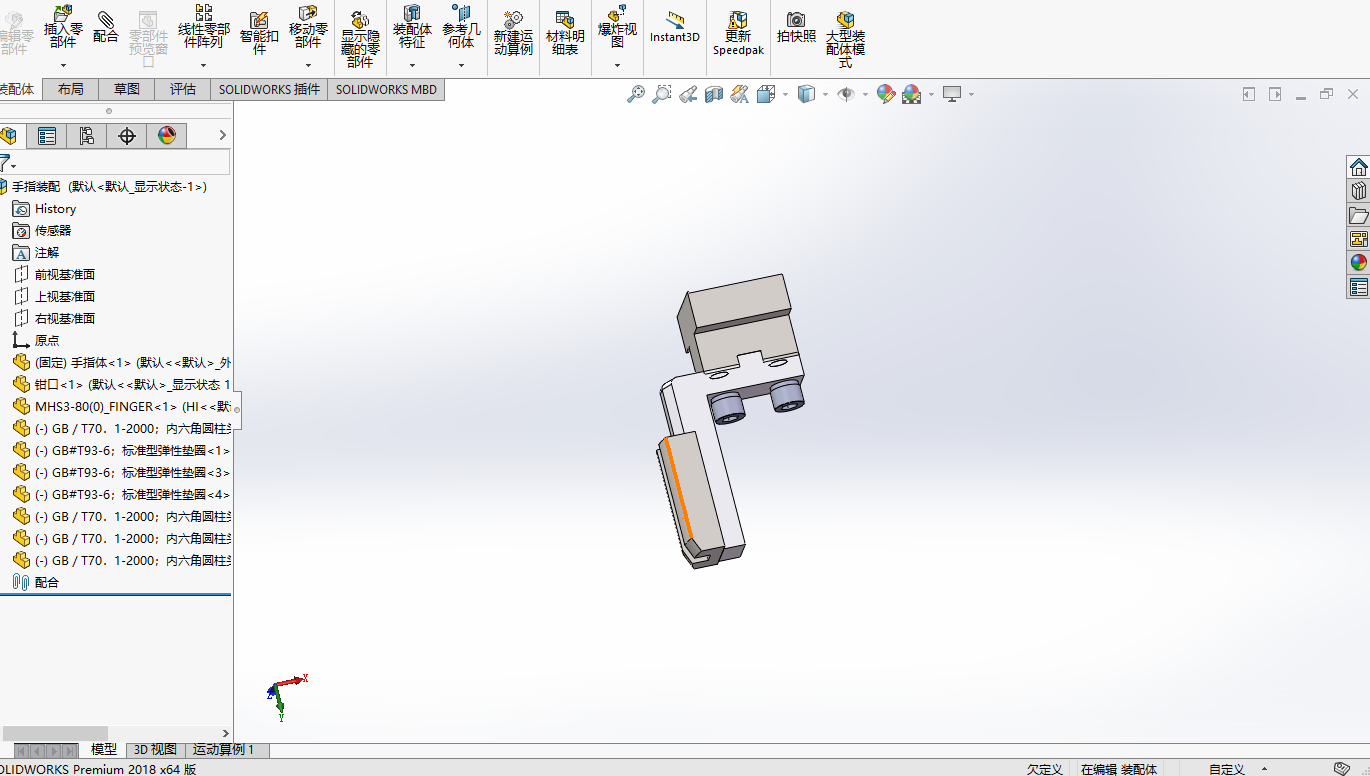Open dropdown under Insert Components (插入零部件)

63,65
